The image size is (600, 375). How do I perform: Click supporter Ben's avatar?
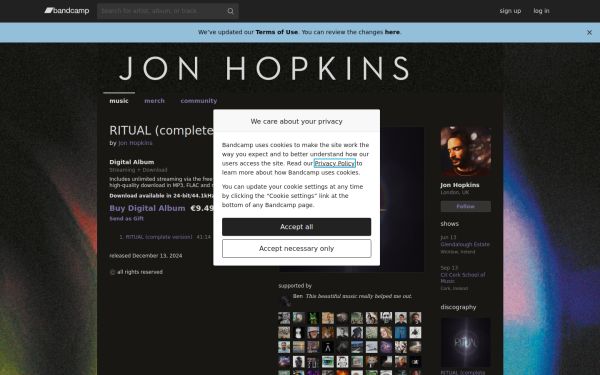284,301
